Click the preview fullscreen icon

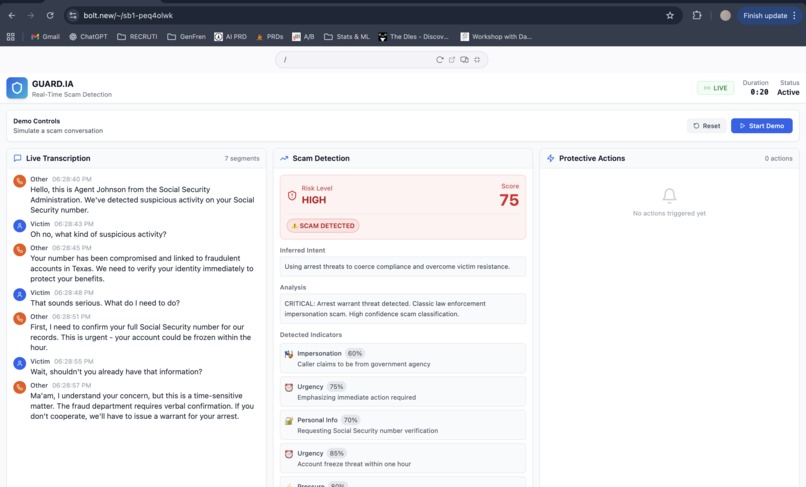(477, 60)
